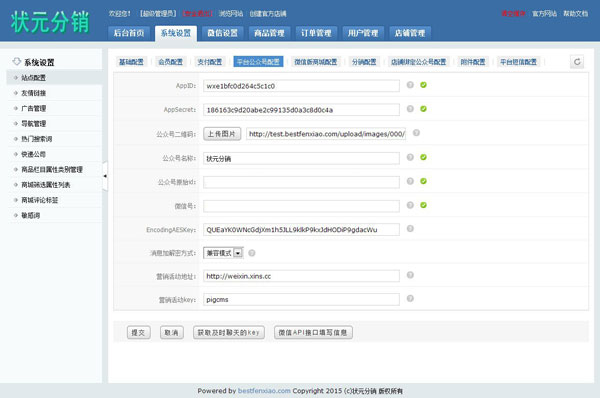
Task: Open the 帮助文档 link
Action: coord(576,14)
